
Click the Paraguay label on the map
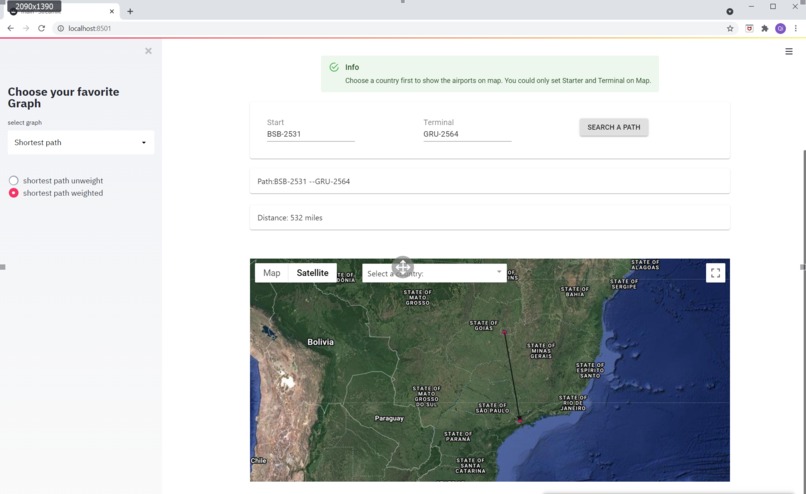pyautogui.click(x=389, y=418)
